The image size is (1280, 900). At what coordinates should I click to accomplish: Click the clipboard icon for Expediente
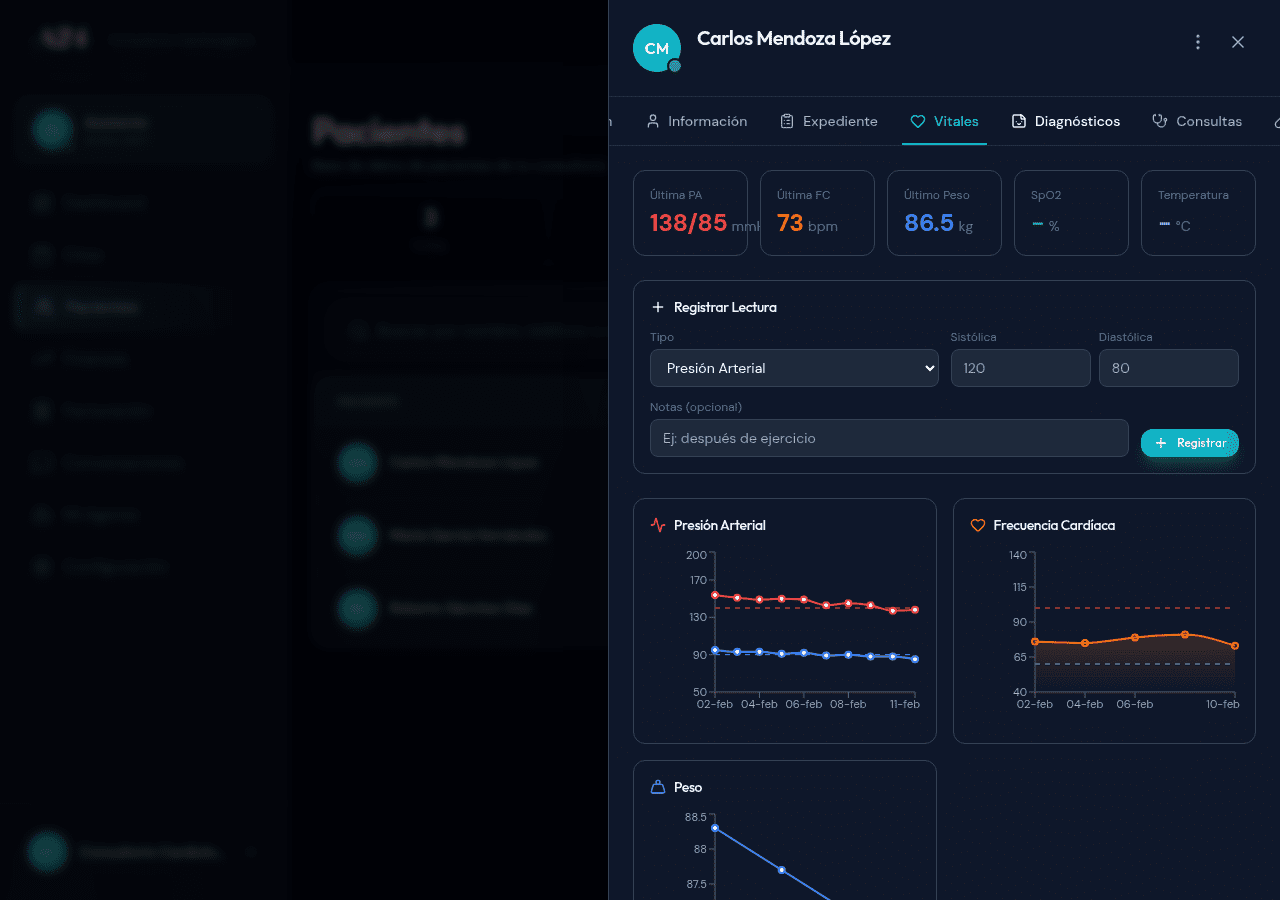pos(787,121)
